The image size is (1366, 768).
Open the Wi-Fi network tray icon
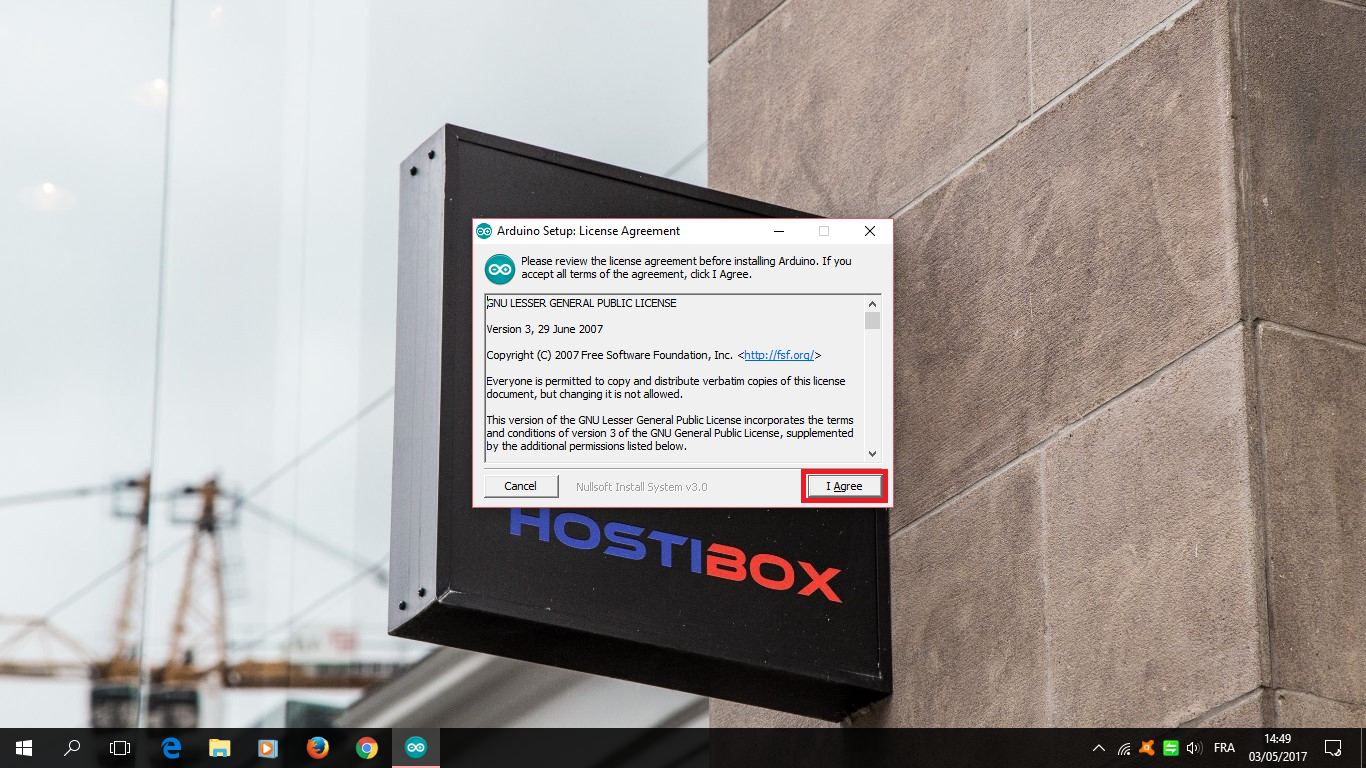1124,748
